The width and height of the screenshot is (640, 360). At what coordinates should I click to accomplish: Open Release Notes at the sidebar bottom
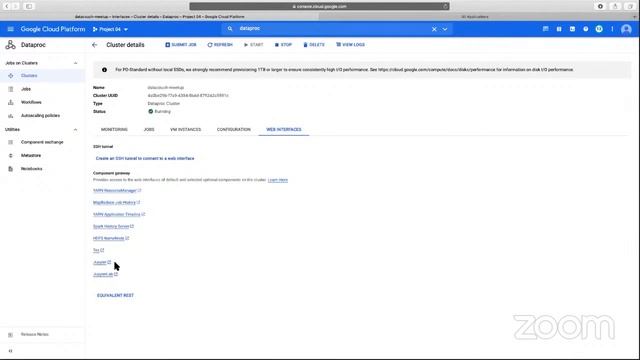click(42, 334)
